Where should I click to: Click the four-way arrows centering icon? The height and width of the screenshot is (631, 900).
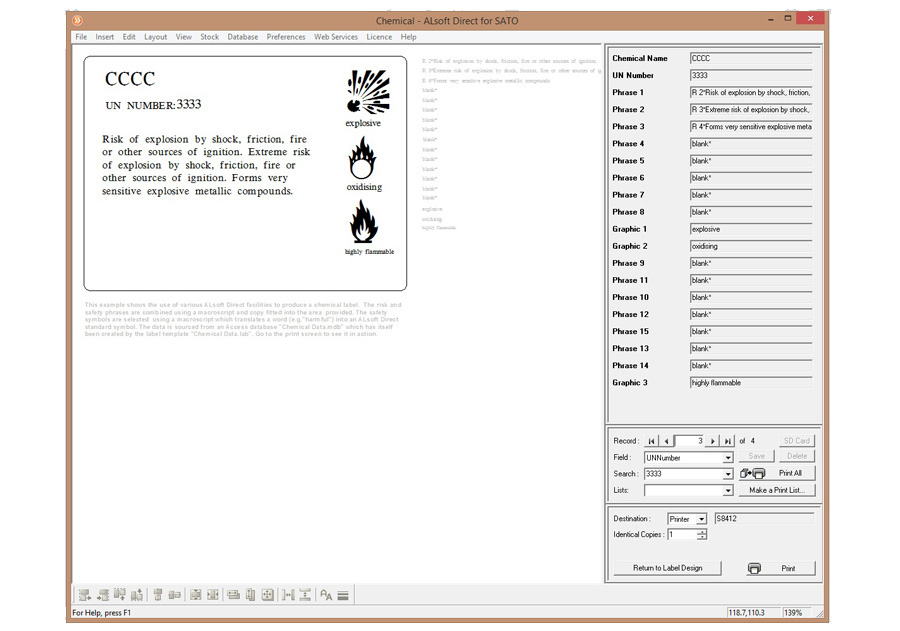tap(267, 595)
